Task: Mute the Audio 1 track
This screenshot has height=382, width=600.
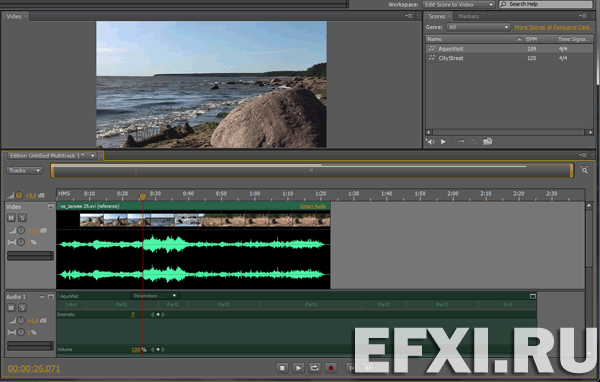Action: 11,308
